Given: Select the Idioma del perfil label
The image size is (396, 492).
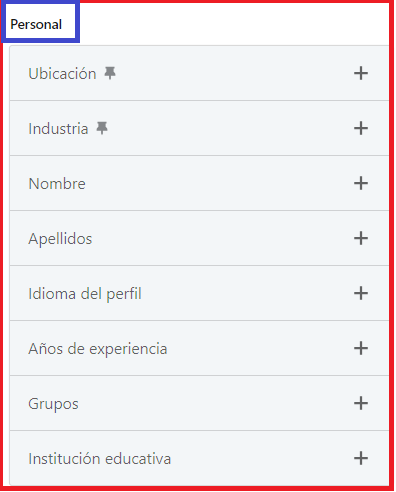Looking at the screenshot, I should (85, 294).
